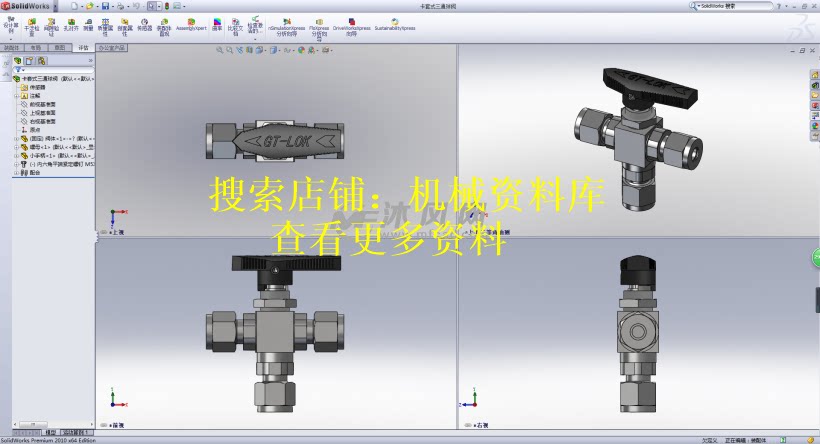Open the Clearance Verification tool (间隙验证)
This screenshot has height=444, width=820.
[51, 27]
